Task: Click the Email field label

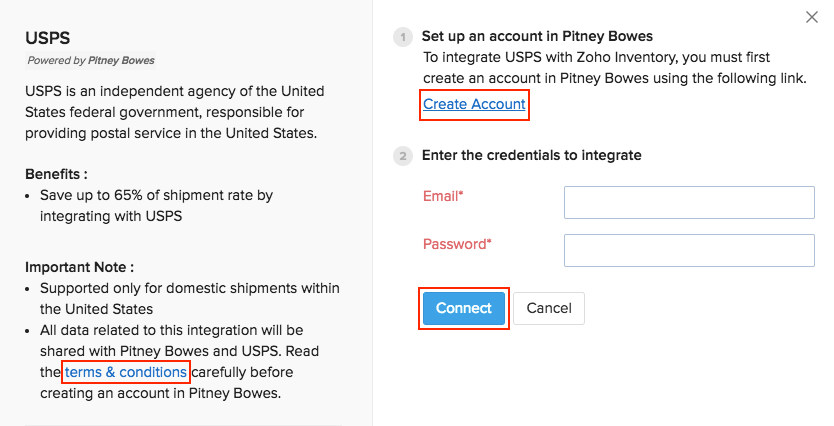Action: pos(443,197)
